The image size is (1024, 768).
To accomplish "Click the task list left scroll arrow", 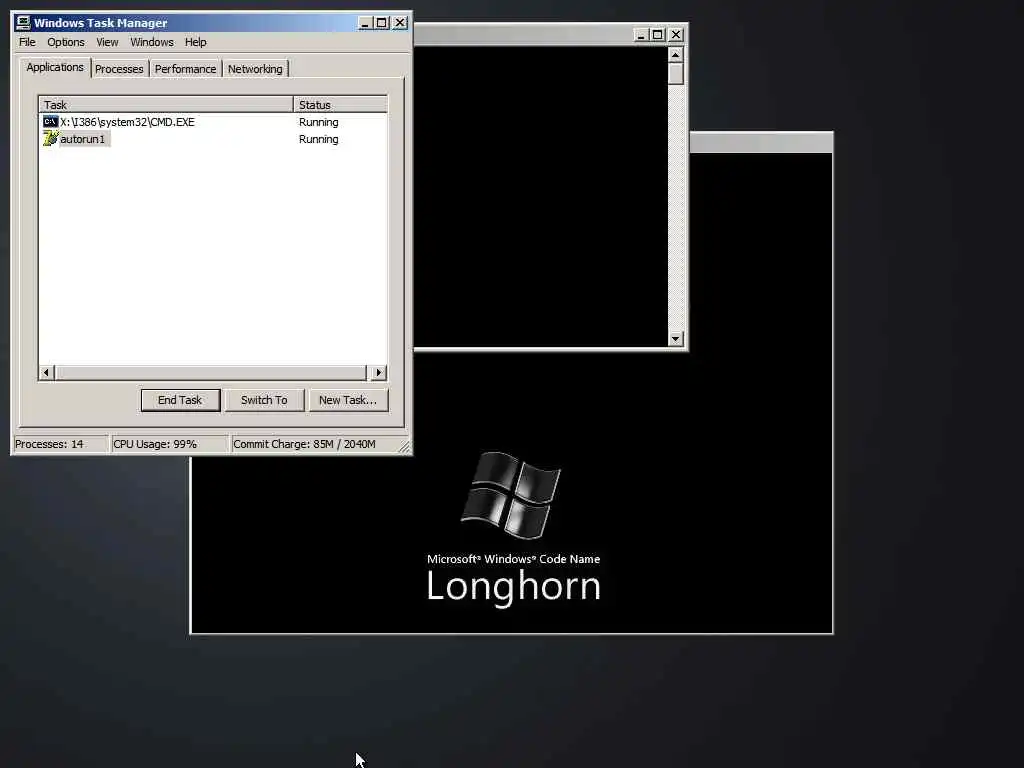I will (46, 373).
